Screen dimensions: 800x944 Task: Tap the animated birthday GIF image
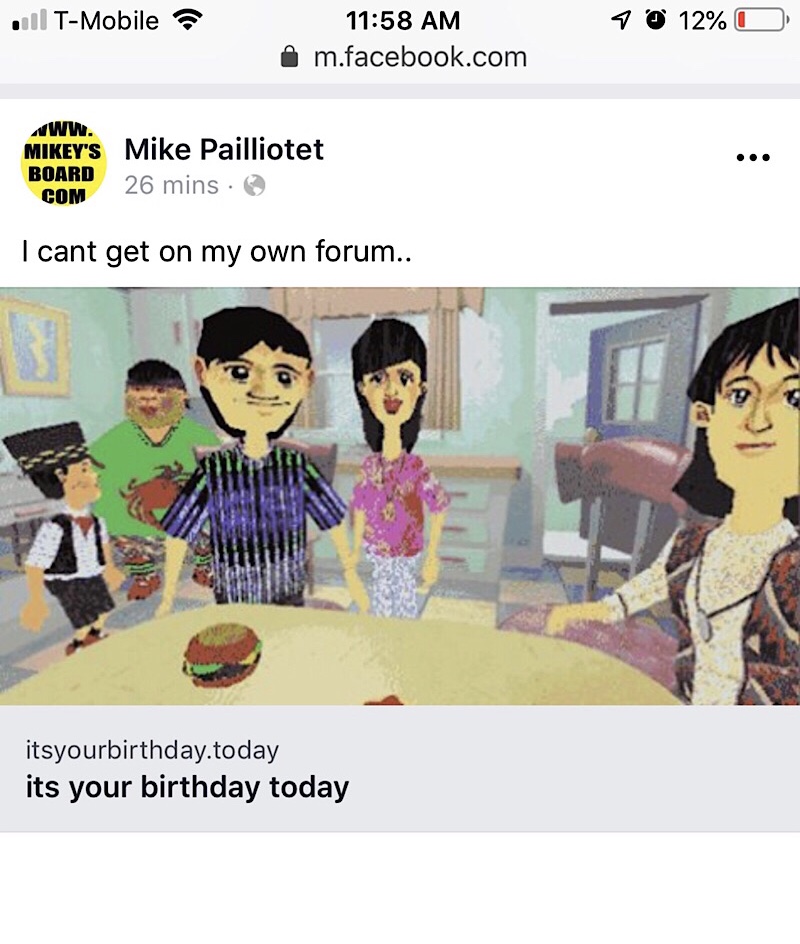(400, 495)
